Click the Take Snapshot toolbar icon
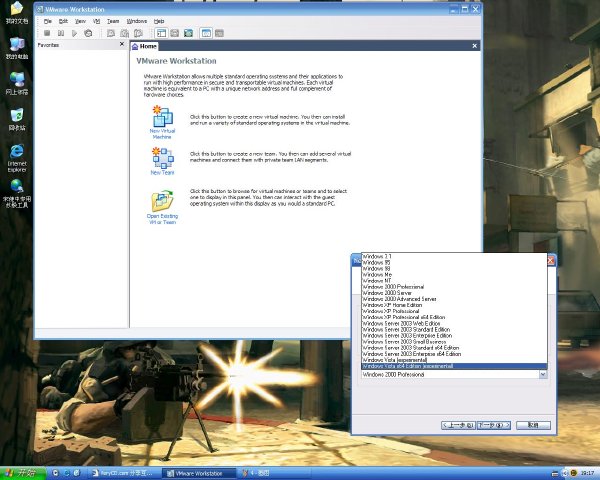The image size is (600, 480). 111,33
